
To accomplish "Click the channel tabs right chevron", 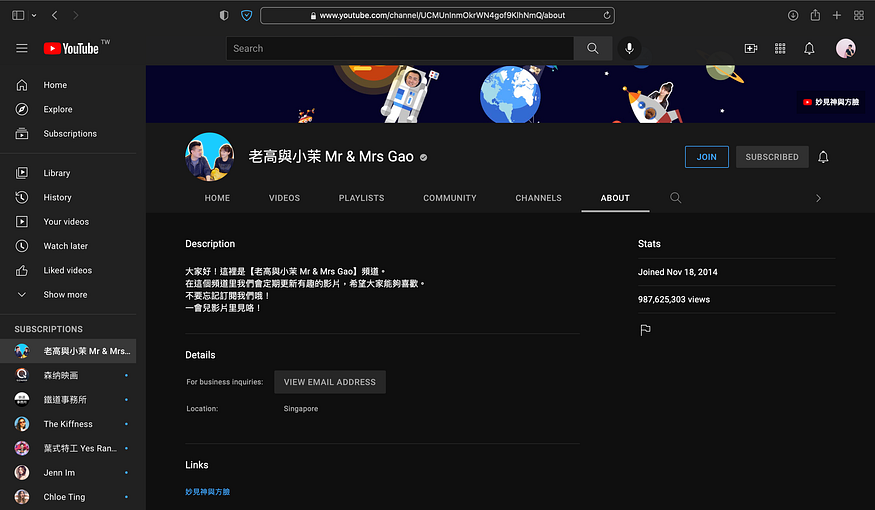I will [x=818, y=198].
